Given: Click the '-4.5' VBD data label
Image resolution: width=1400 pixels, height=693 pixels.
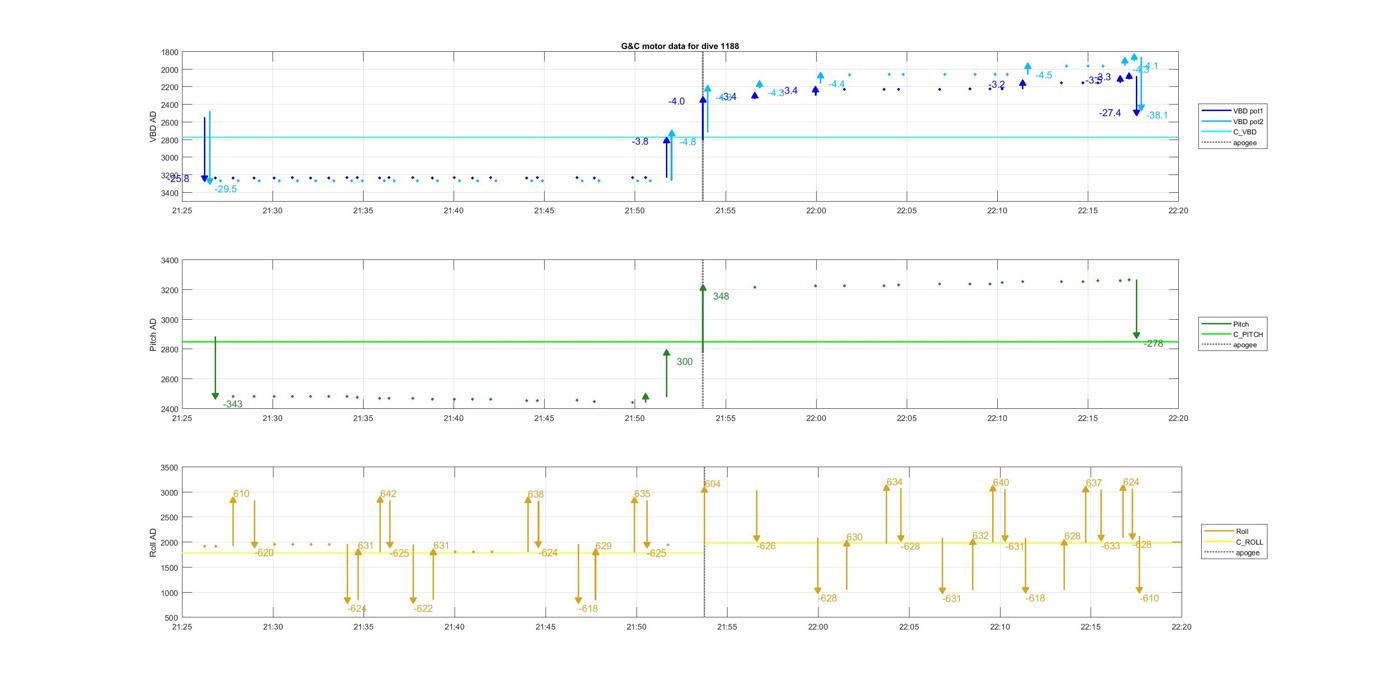Looking at the screenshot, I should pyautogui.click(x=1044, y=75).
